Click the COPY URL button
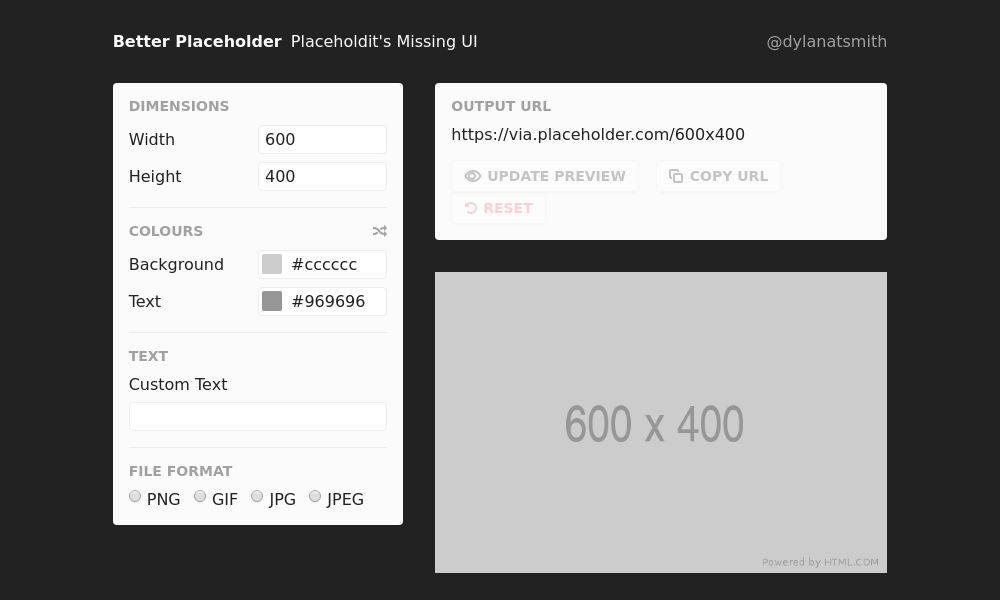 (x=718, y=176)
